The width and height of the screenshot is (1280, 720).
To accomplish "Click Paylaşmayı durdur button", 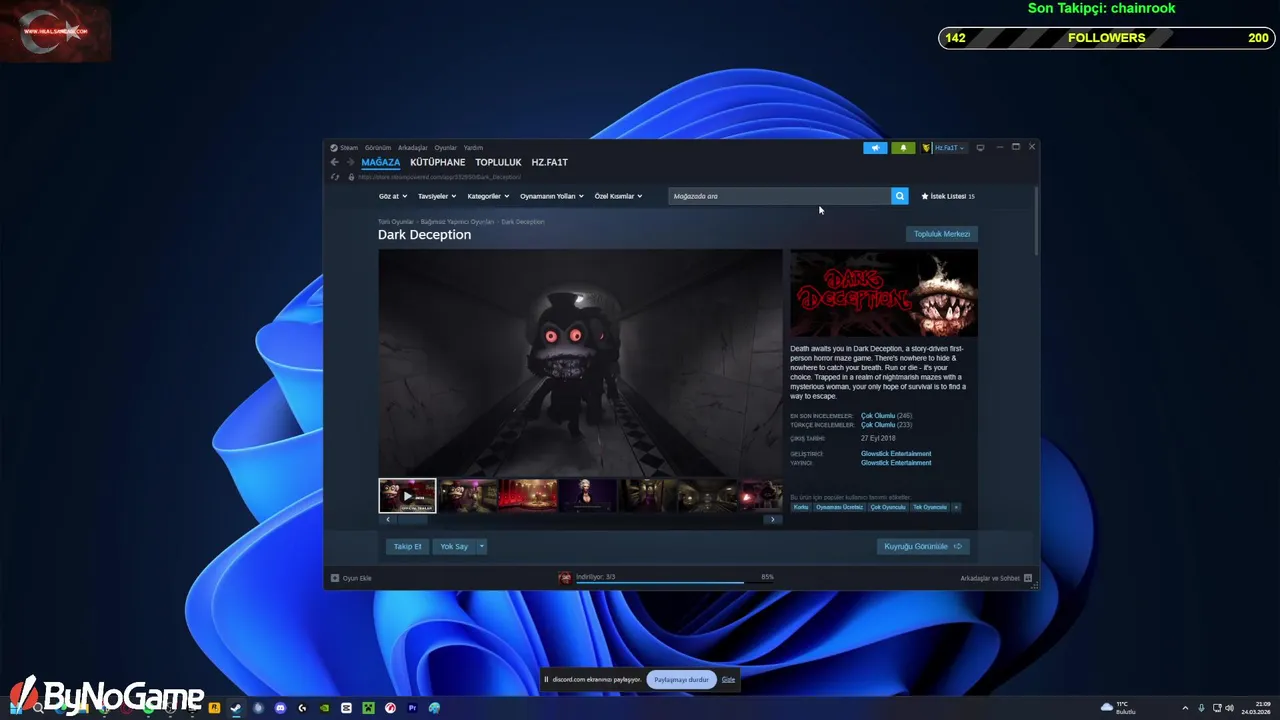I will [x=682, y=679].
